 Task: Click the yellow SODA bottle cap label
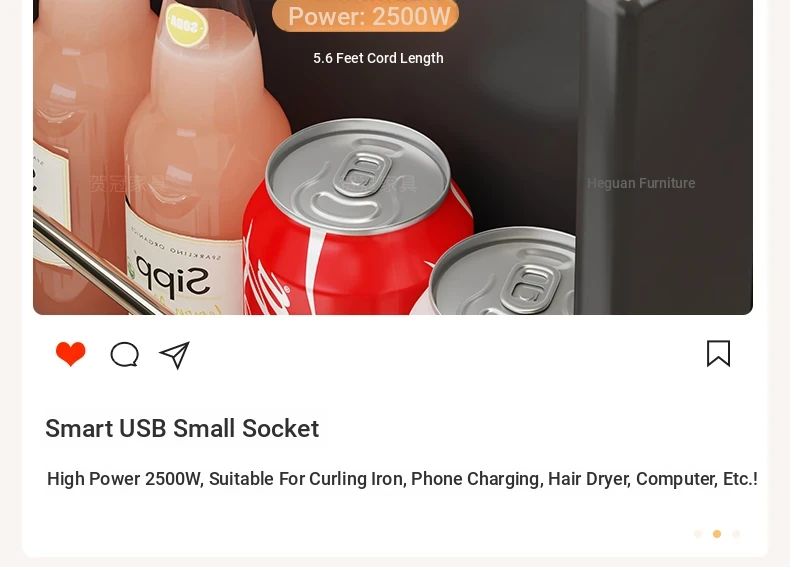pos(187,24)
